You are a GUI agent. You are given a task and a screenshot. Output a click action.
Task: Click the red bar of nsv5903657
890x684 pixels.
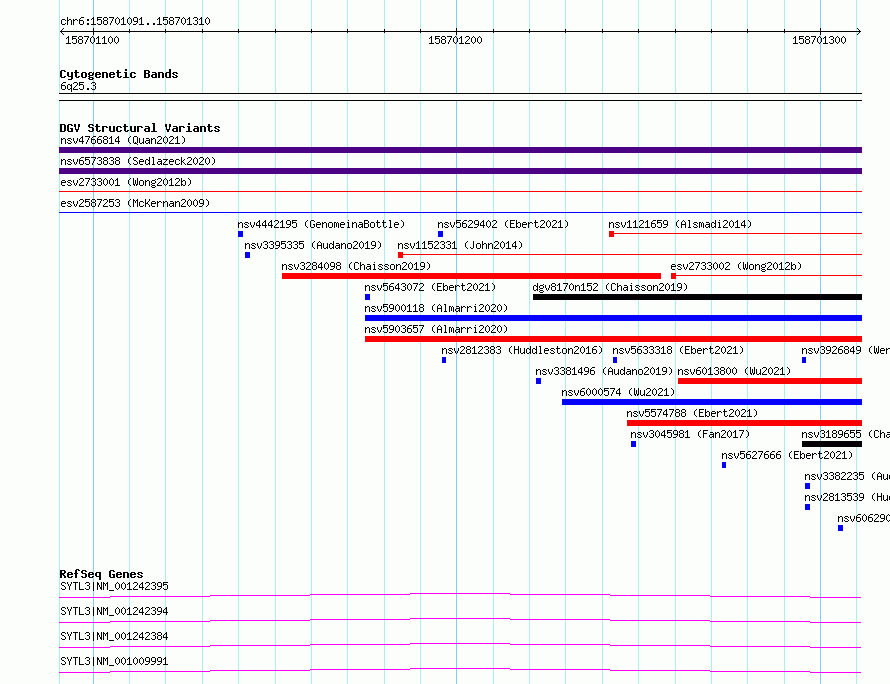[613, 339]
